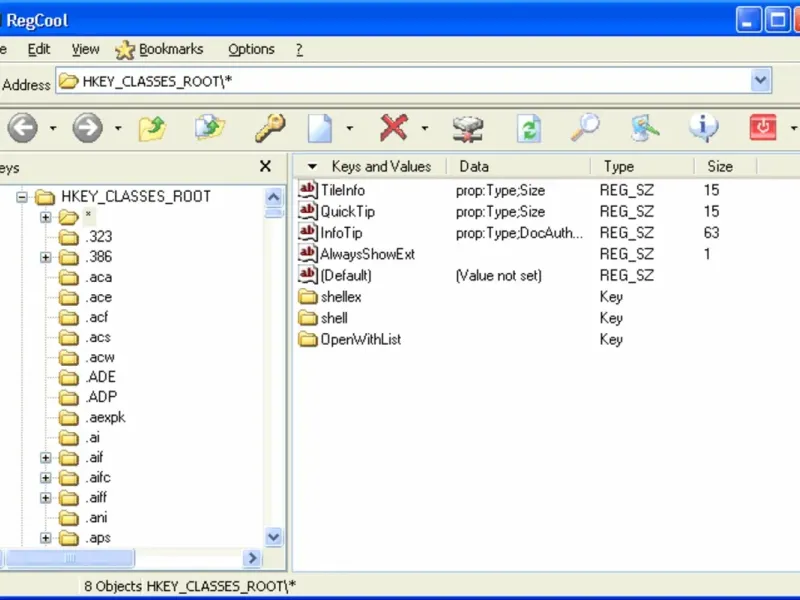Image resolution: width=800 pixels, height=600 pixels.
Task: Click the Back navigation arrow icon
Action: click(22, 128)
